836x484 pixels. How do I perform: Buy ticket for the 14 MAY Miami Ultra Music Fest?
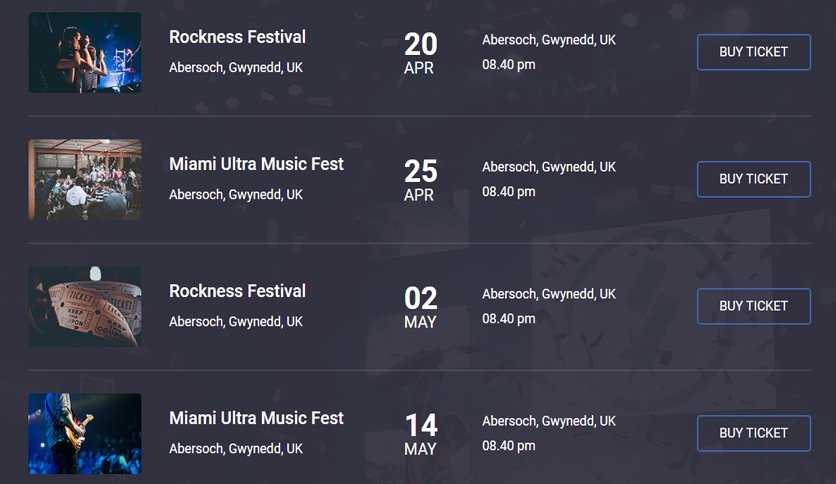point(753,433)
